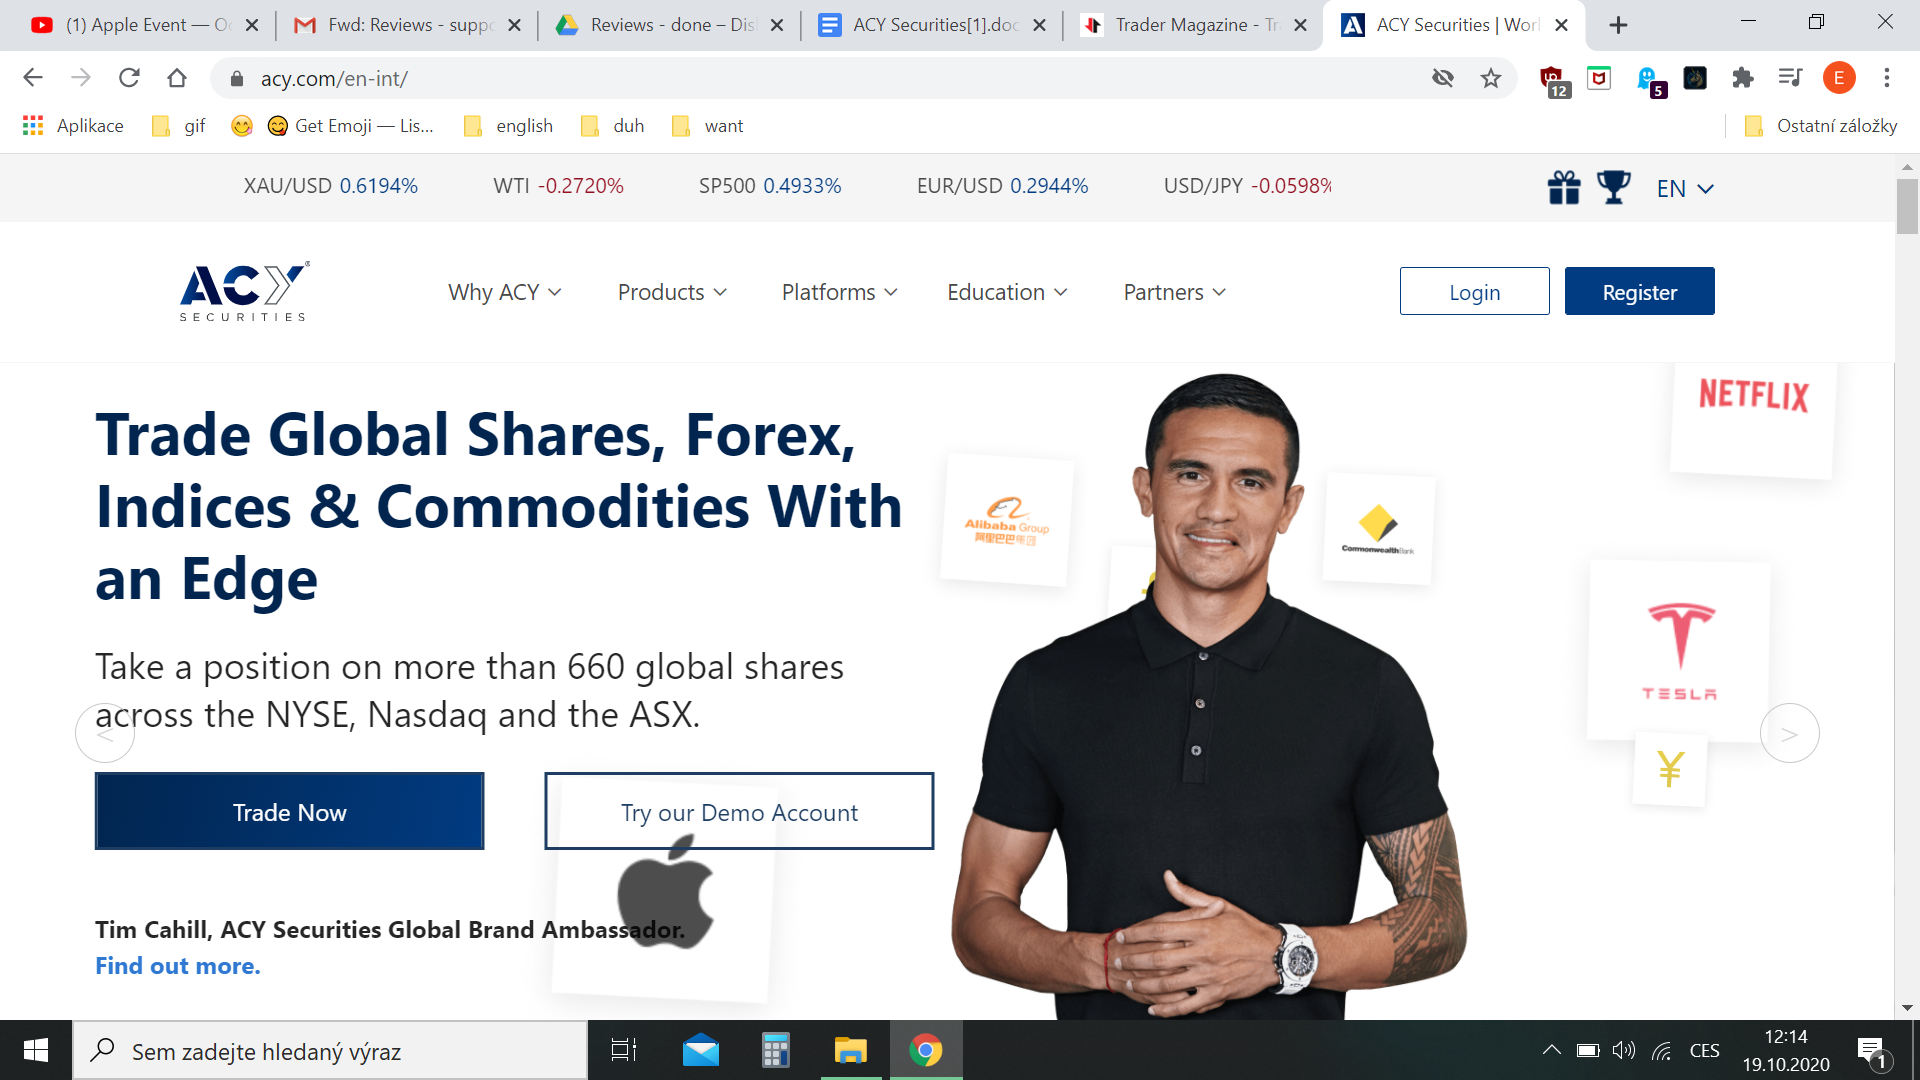Open the Chrome extensions puzzle icon
The height and width of the screenshot is (1080, 1920).
[1743, 78]
